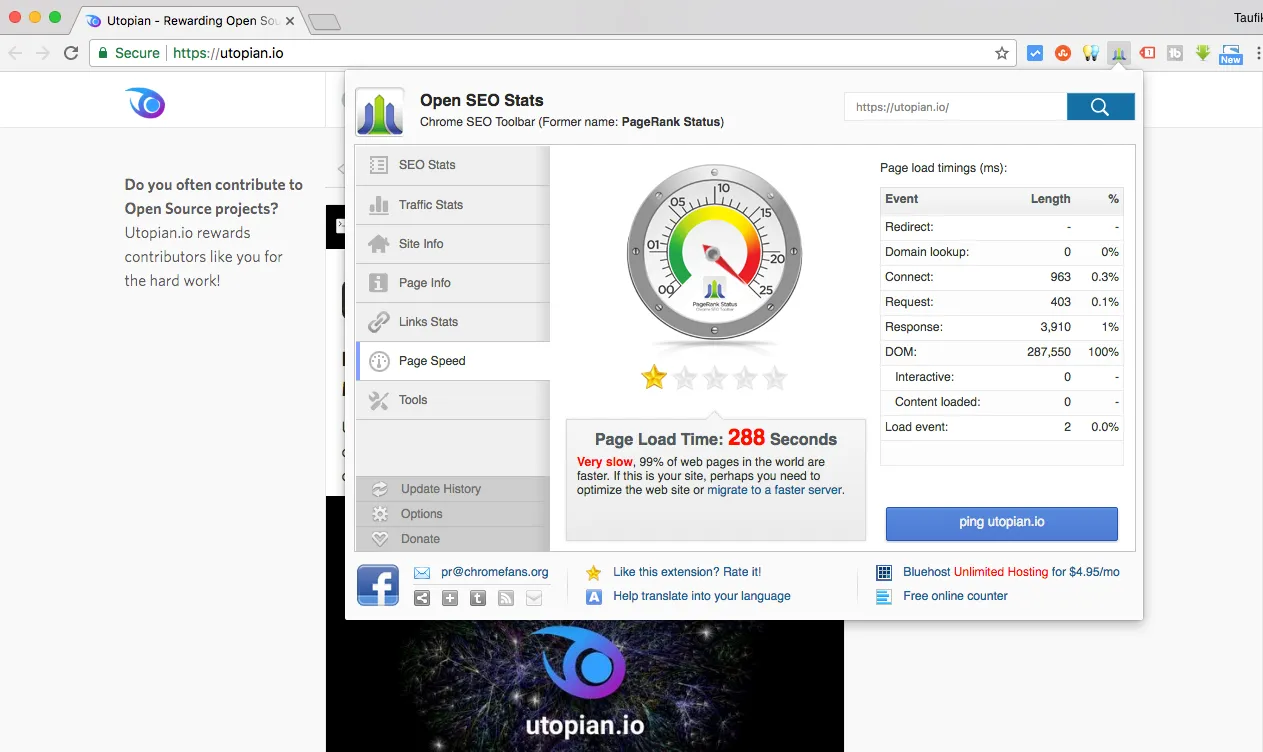Click the Utopian logo on the web page
Image resolution: width=1263 pixels, height=752 pixels.
click(145, 103)
